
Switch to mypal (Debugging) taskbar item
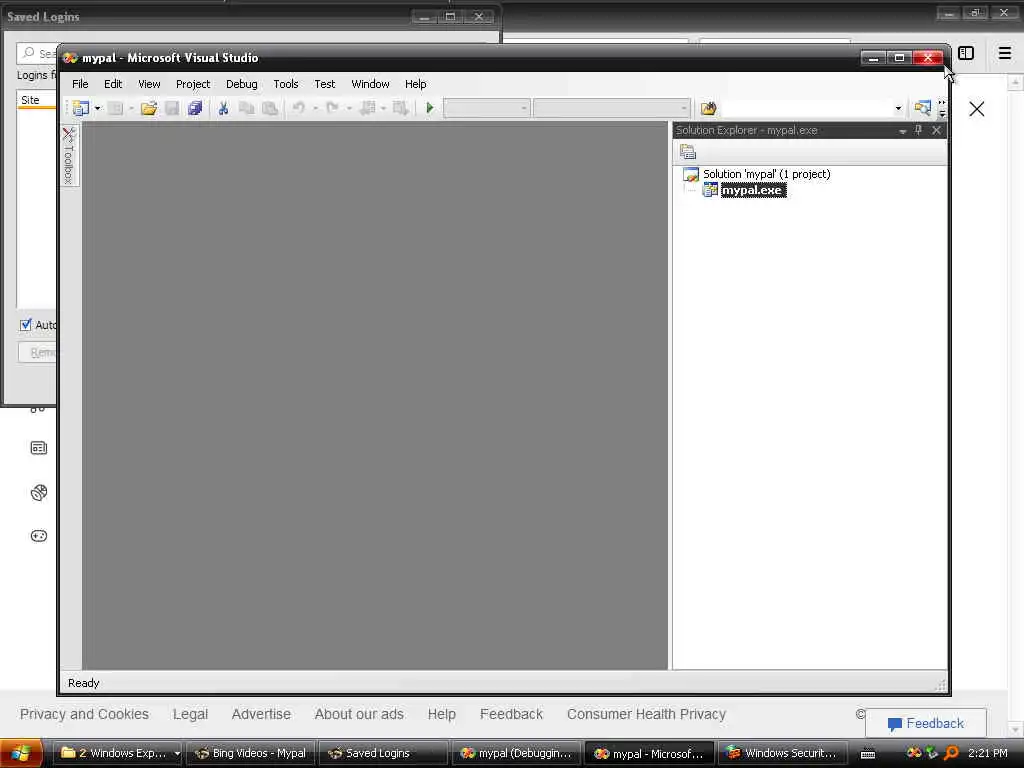click(516, 753)
